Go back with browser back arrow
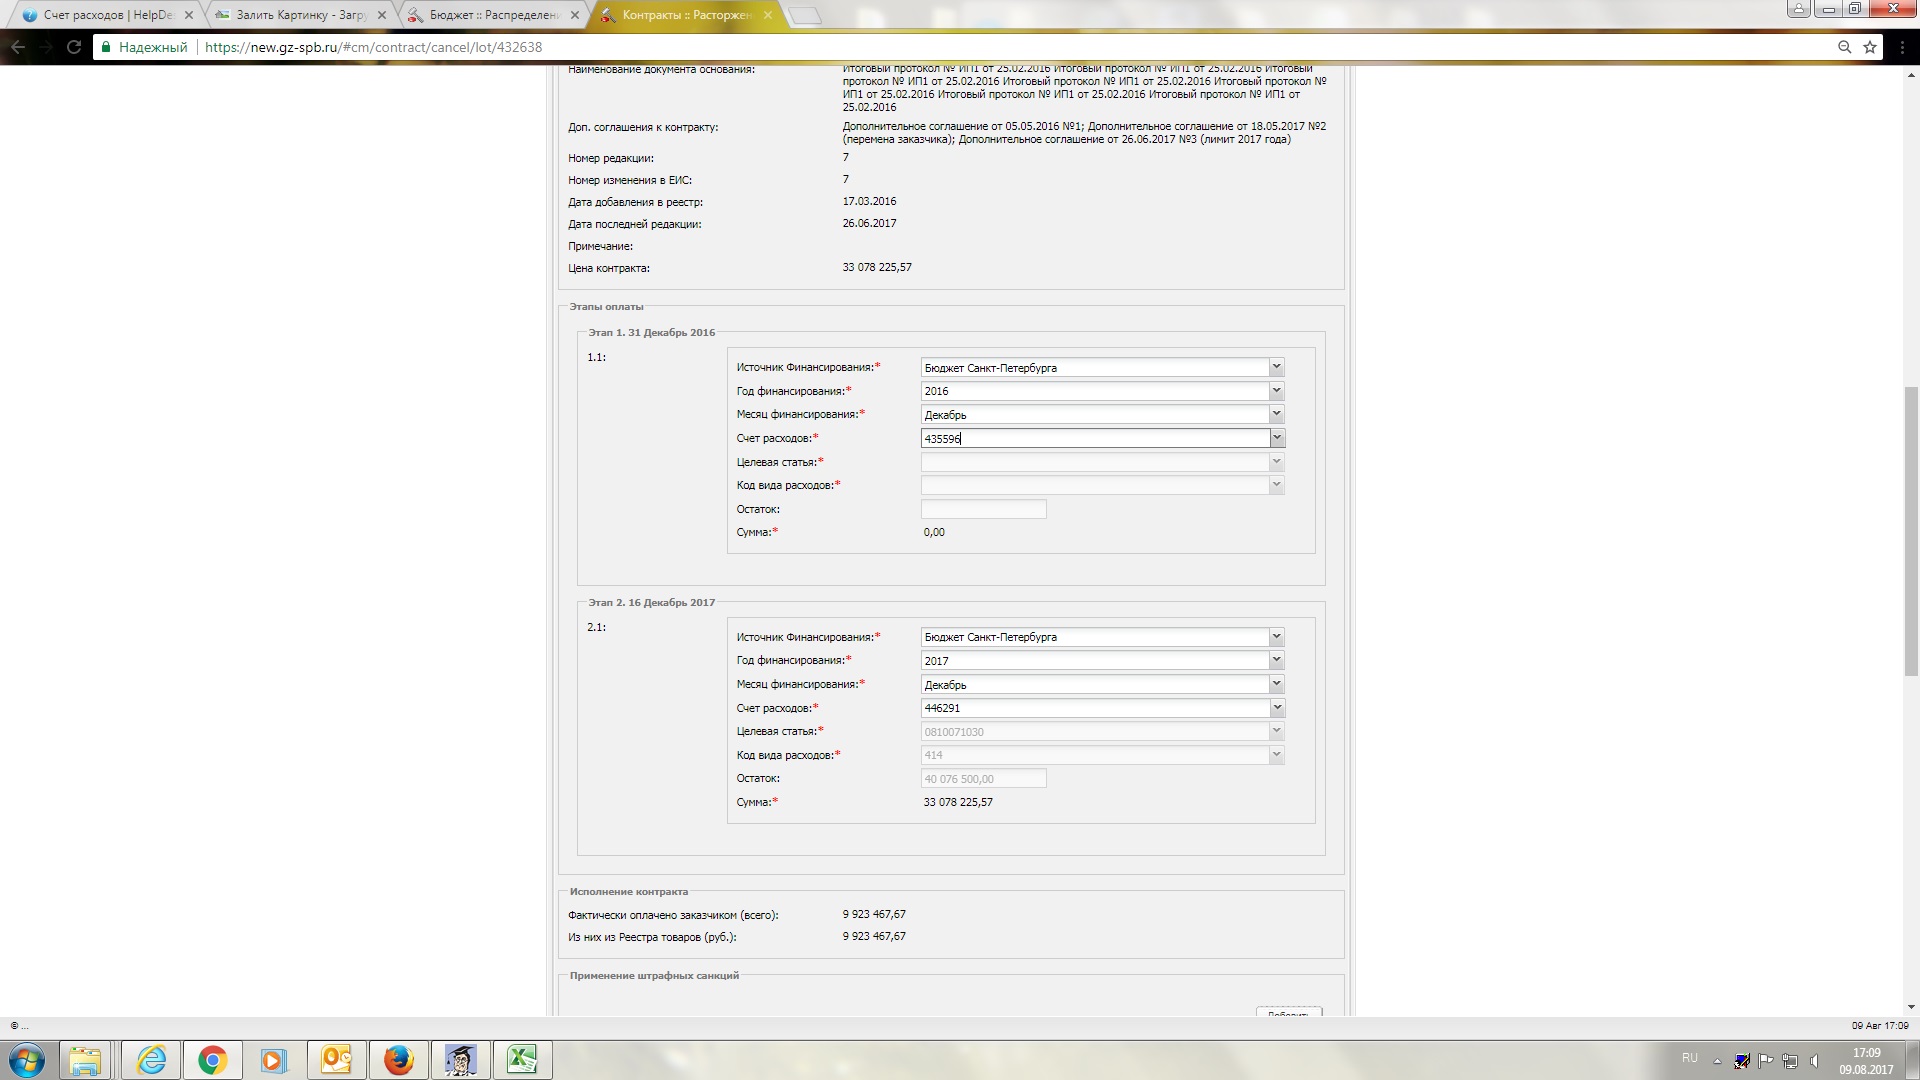1920x1080 pixels. point(18,47)
